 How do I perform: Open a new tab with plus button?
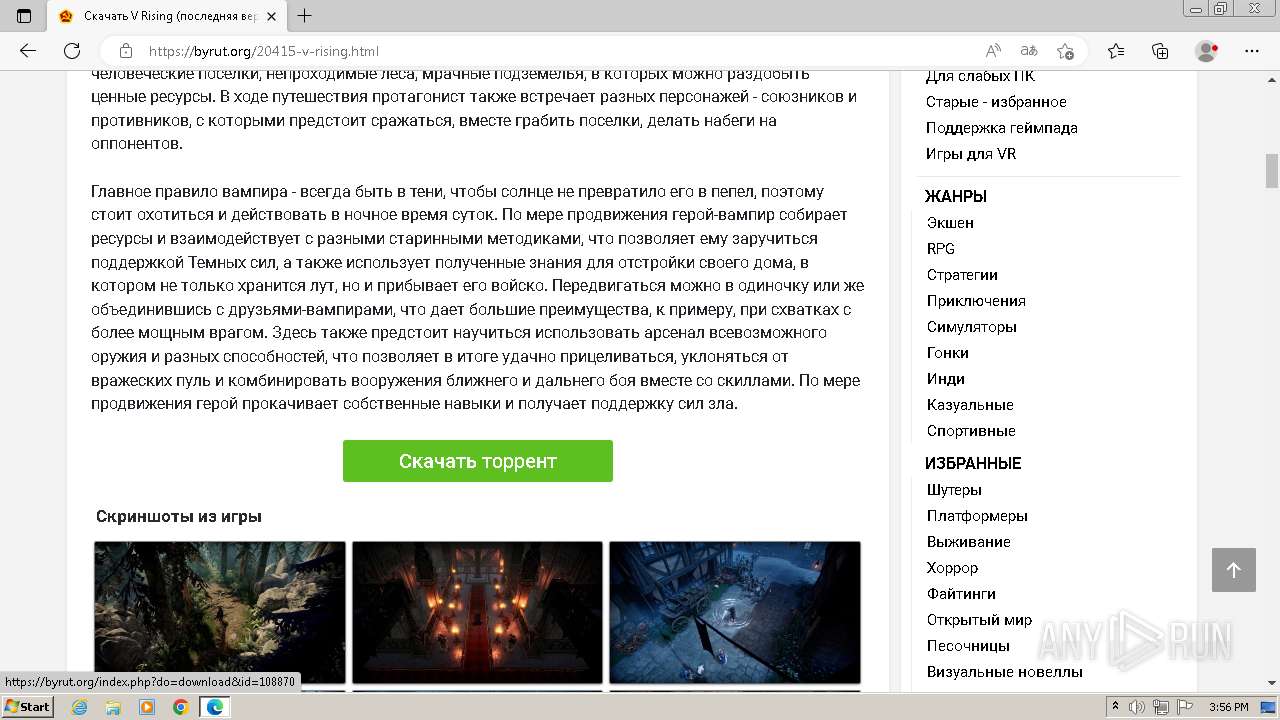point(304,16)
